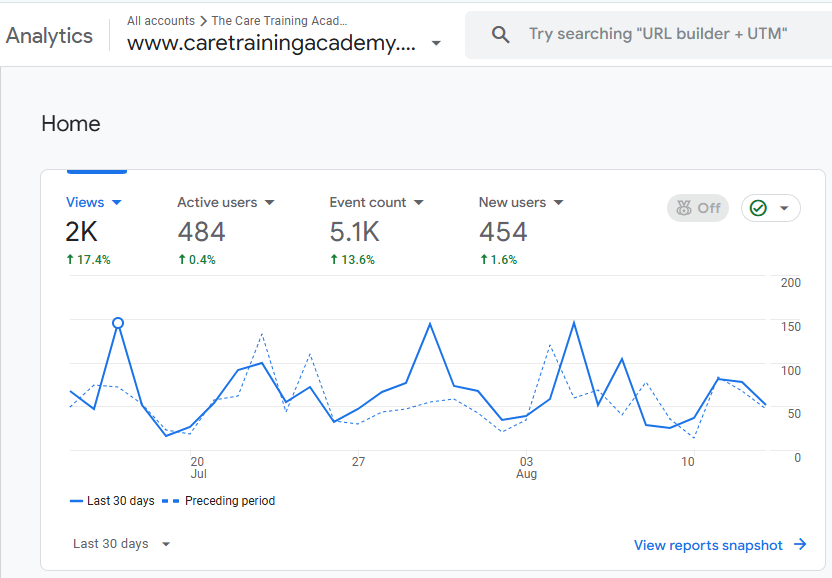
Task: Click the green checkmark data quality icon
Action: pyautogui.click(x=758, y=208)
